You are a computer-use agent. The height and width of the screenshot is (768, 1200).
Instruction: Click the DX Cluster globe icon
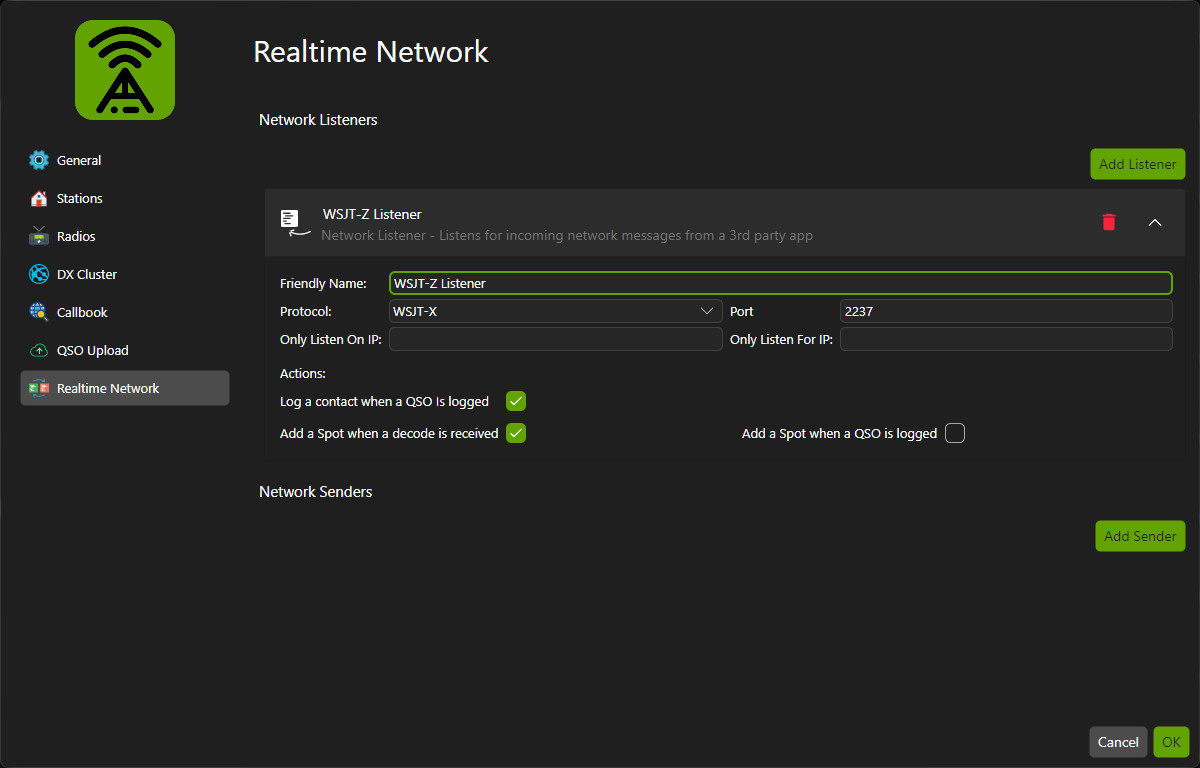[x=39, y=274]
